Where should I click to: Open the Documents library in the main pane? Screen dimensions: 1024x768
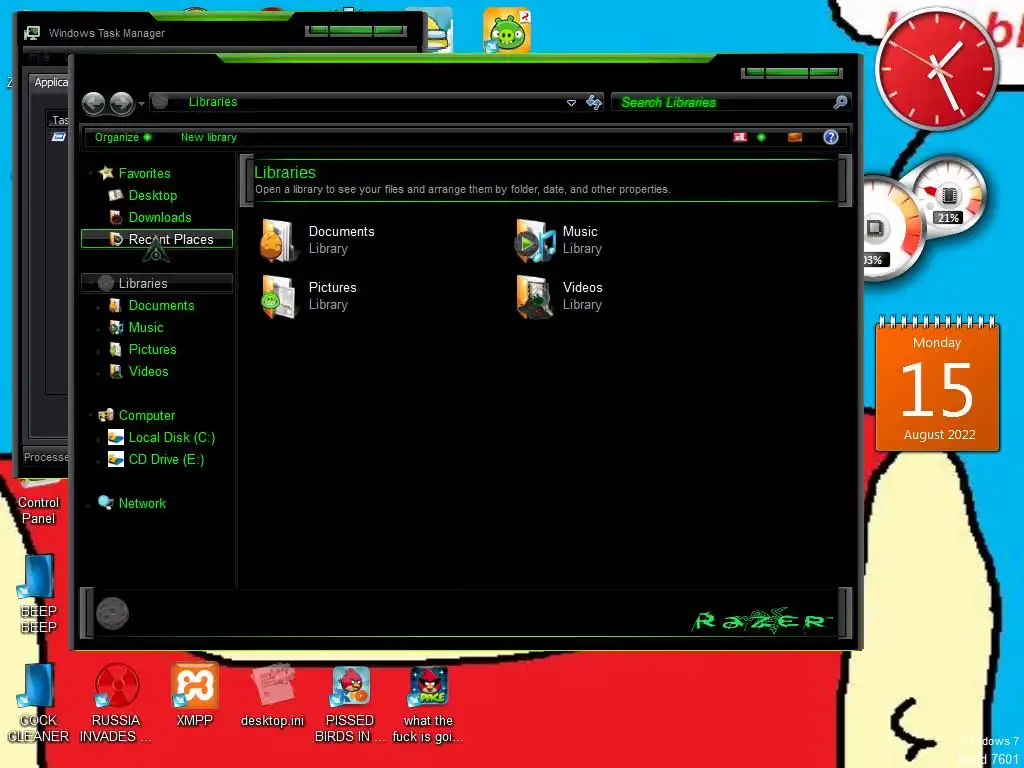click(x=318, y=240)
